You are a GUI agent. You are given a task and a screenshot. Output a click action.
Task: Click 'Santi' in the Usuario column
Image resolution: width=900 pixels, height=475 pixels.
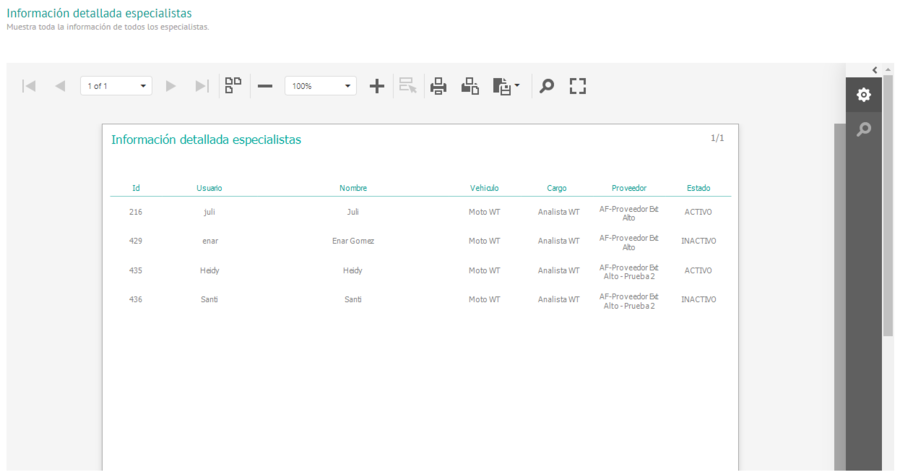click(x=209, y=299)
